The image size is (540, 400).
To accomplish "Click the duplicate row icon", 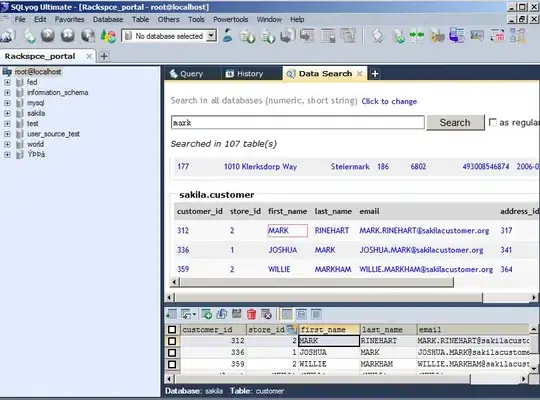I will pyautogui.click(x=222, y=314).
